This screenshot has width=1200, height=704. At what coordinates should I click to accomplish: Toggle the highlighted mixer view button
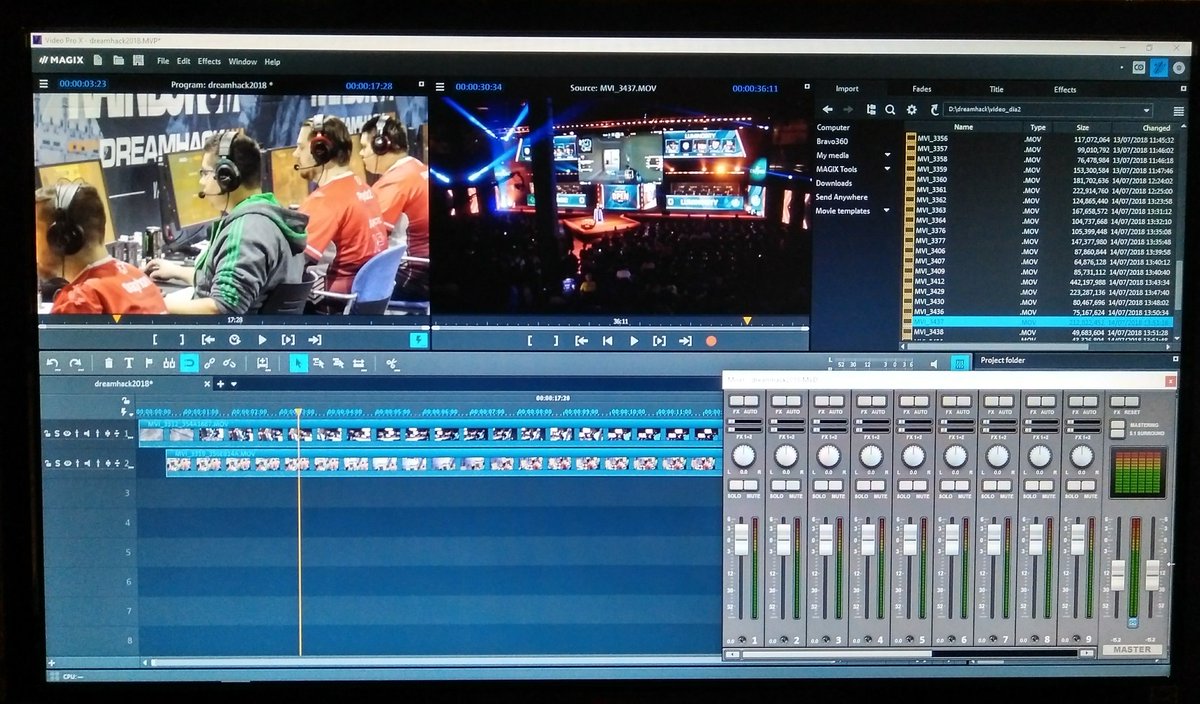[959, 364]
